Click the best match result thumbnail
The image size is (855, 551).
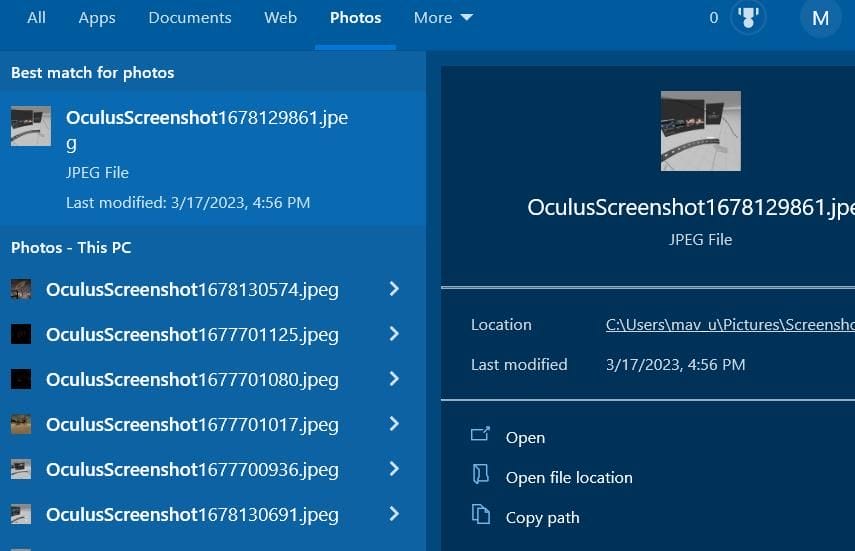click(31, 126)
